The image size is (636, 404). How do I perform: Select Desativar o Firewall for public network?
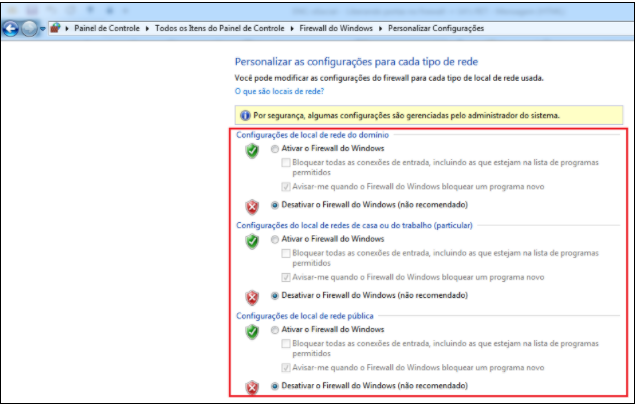[x=275, y=386]
